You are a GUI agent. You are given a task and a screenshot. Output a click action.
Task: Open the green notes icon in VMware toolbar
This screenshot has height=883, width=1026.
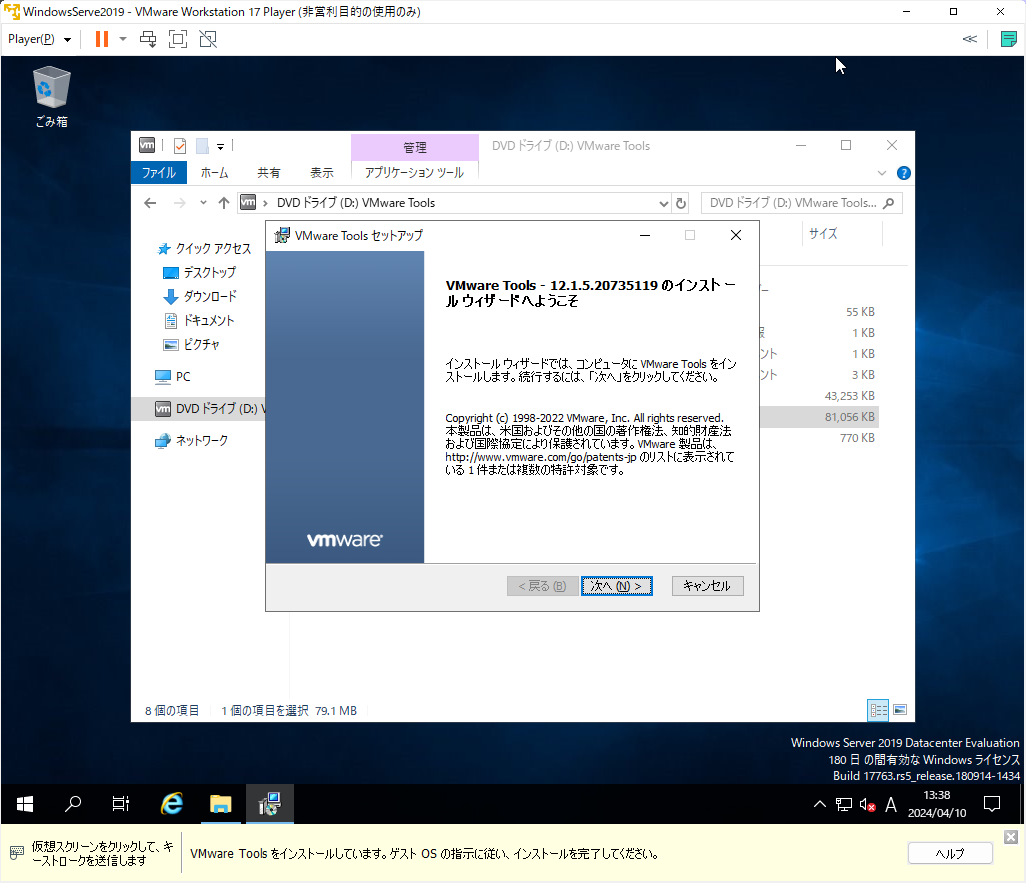pos(1008,39)
